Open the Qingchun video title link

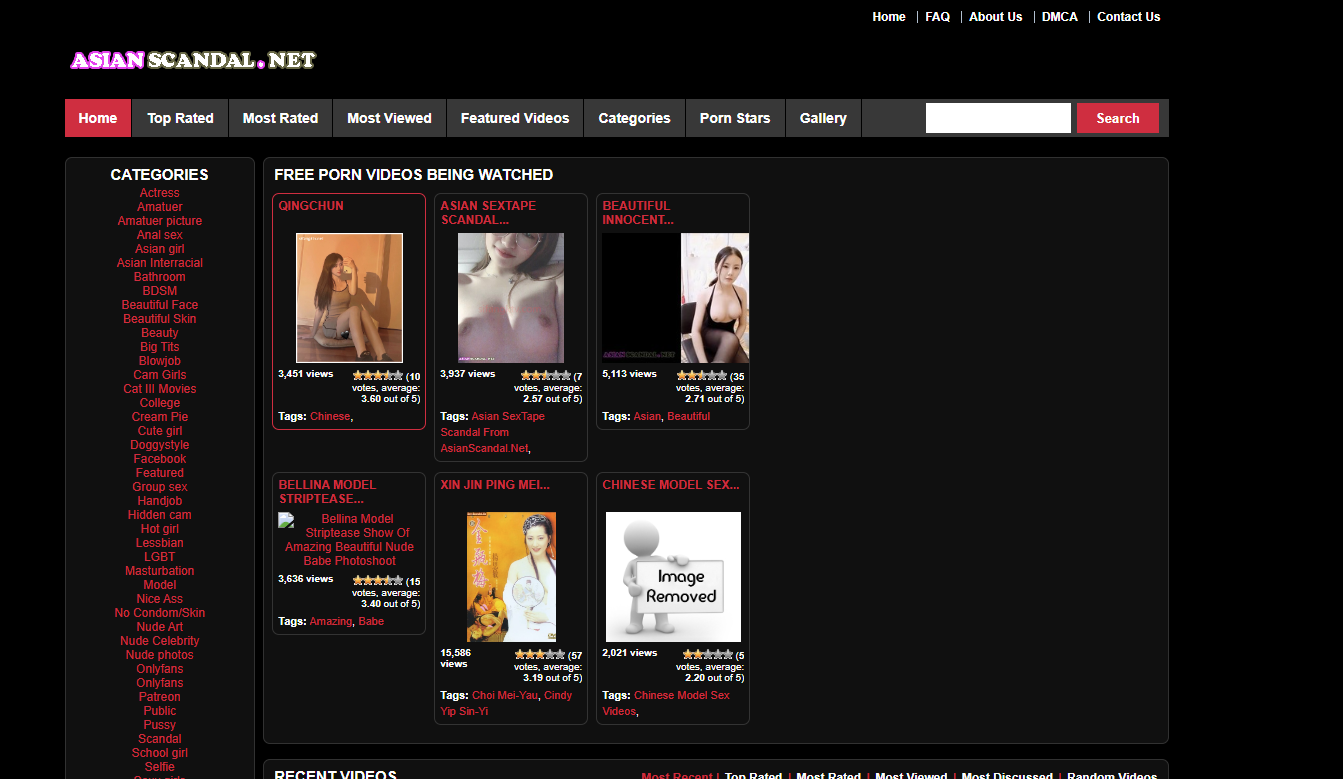click(x=311, y=206)
